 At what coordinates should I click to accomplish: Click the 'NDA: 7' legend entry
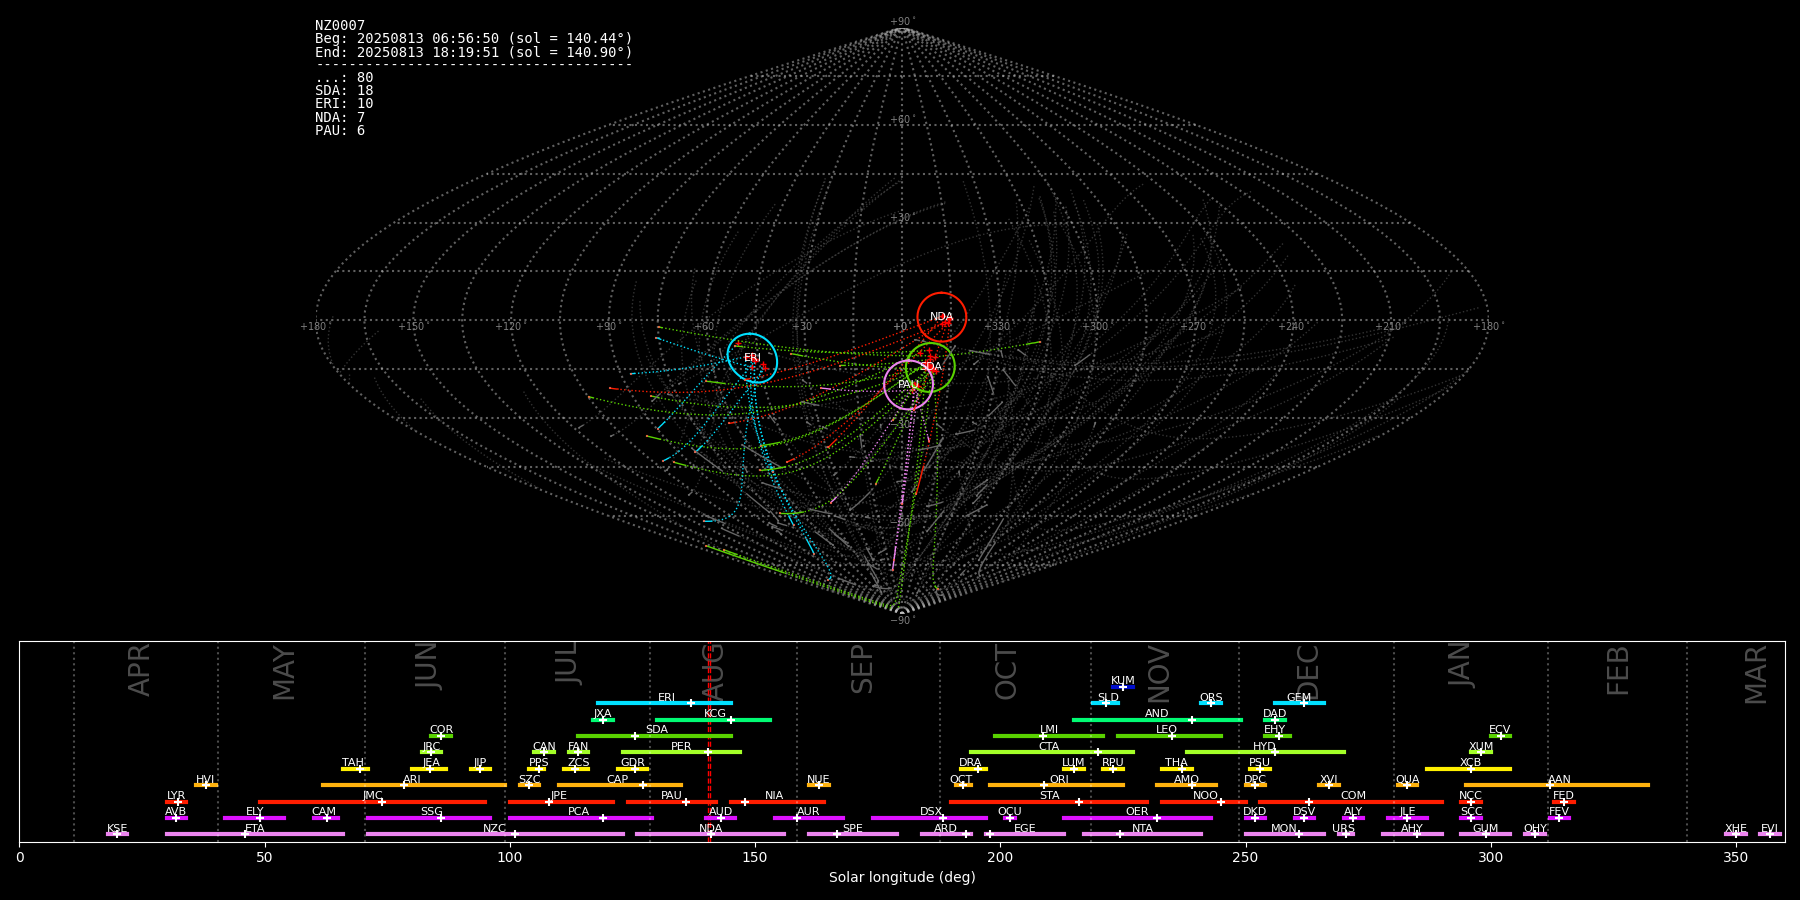coord(340,118)
